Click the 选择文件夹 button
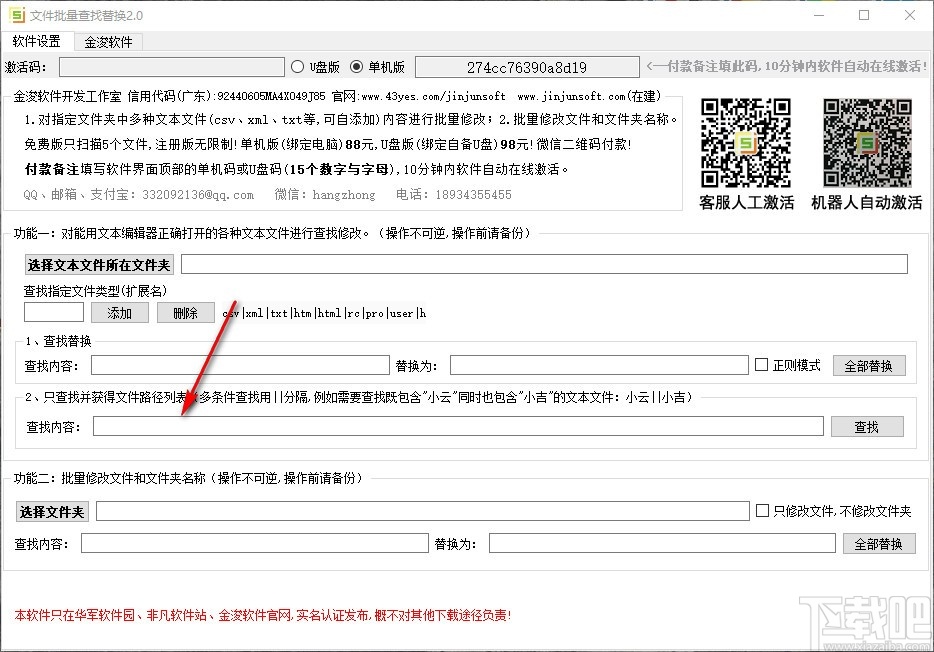This screenshot has width=934, height=652. coord(52,511)
